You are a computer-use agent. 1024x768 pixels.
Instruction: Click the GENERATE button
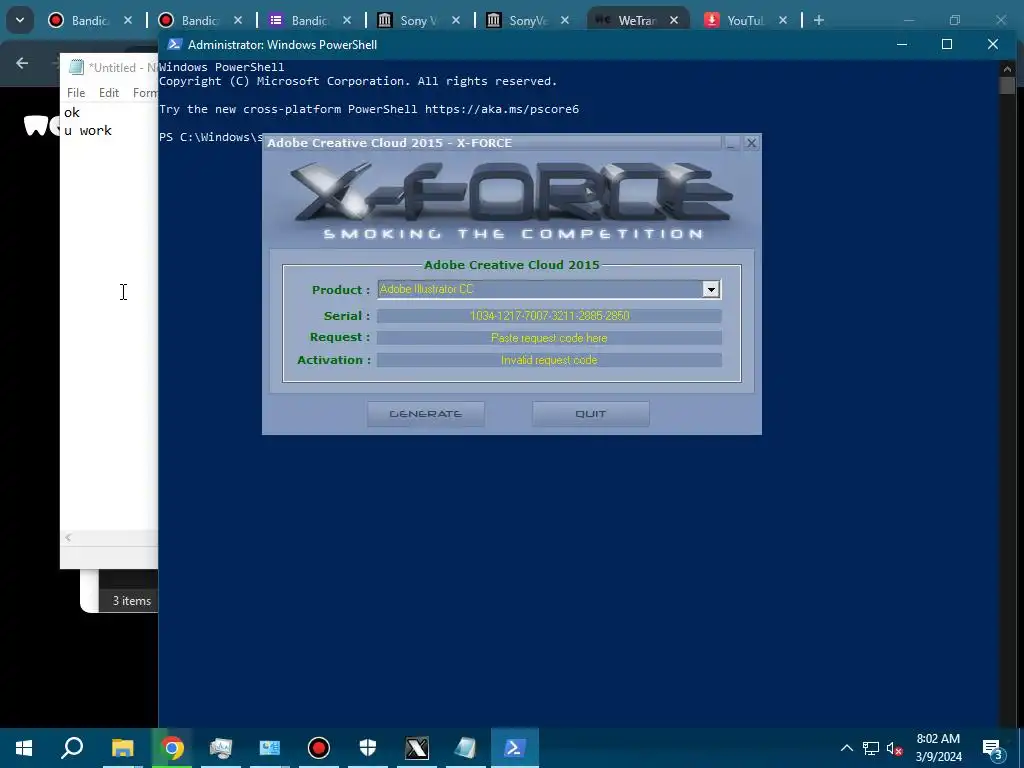(x=426, y=414)
